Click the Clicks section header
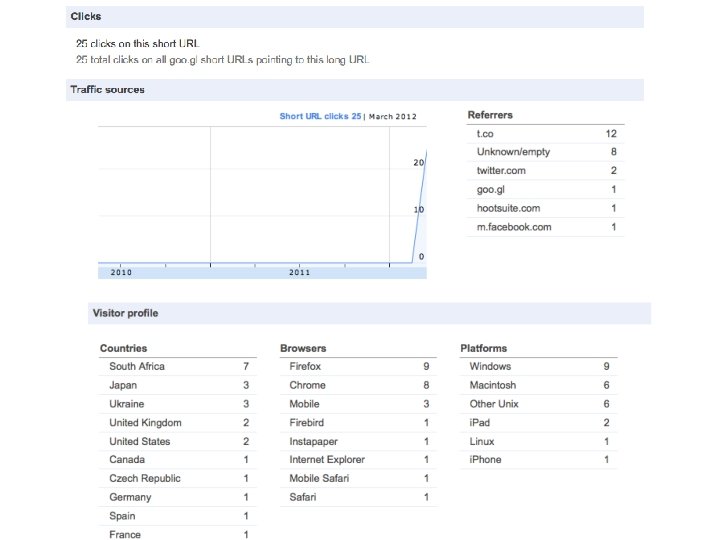This screenshot has height=540, width=720. (85, 17)
